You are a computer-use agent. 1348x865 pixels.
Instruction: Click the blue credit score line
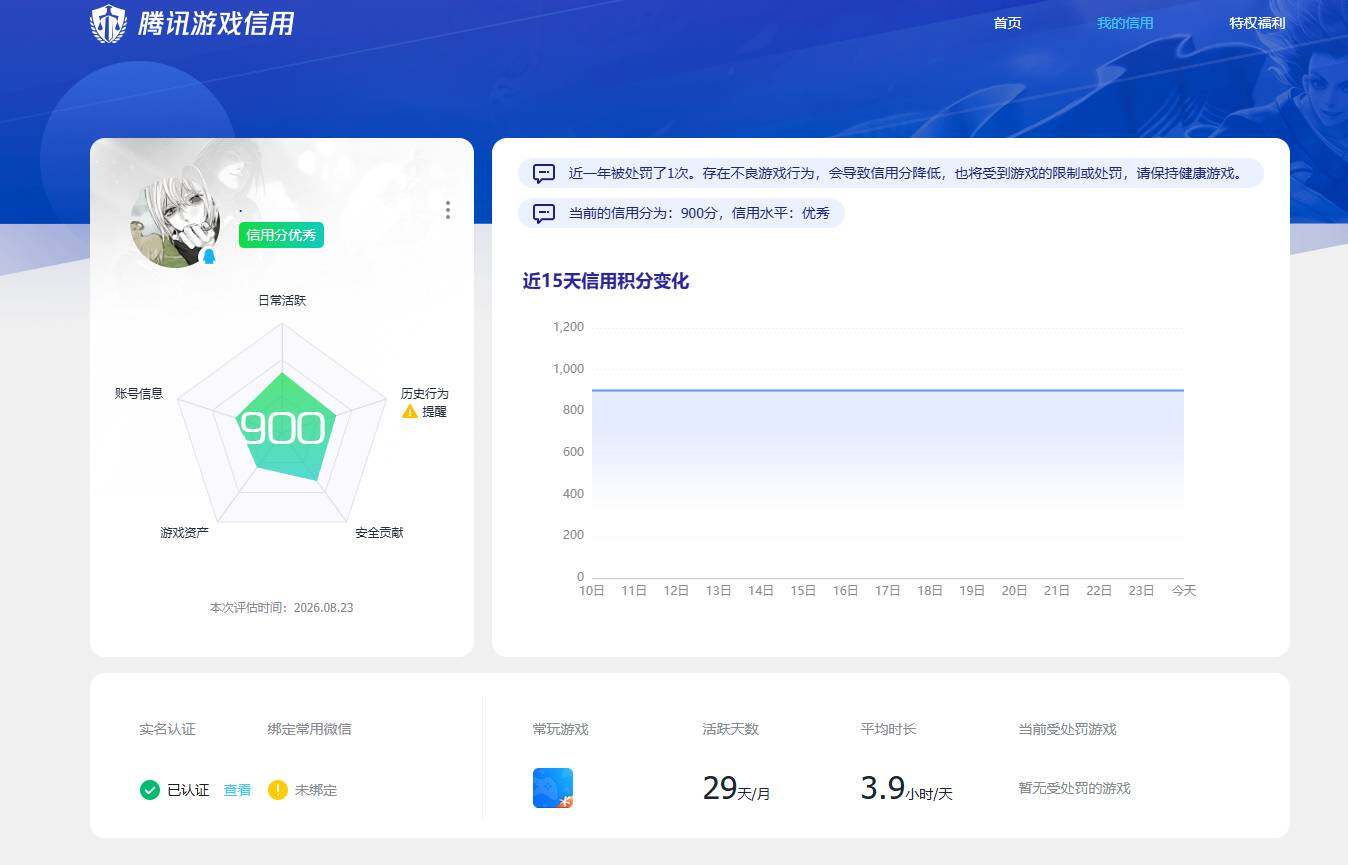(x=888, y=390)
